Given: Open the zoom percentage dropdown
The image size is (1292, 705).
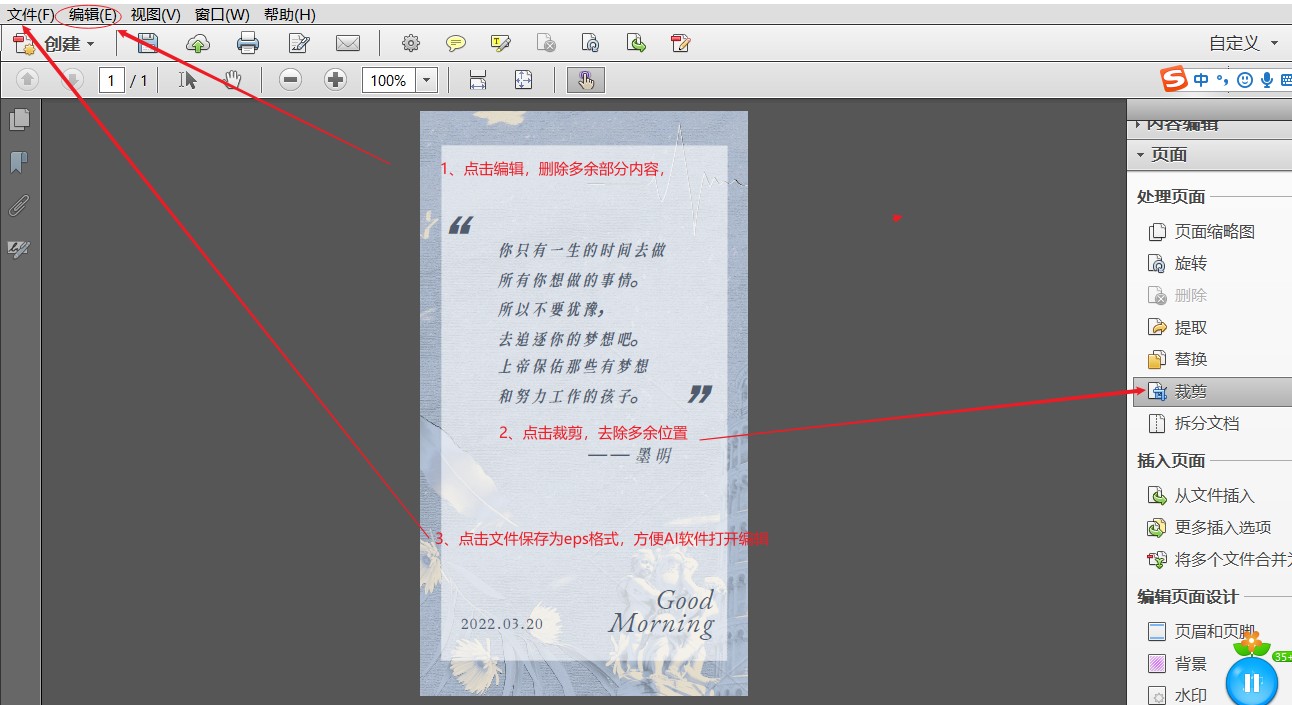Looking at the screenshot, I should coord(427,80).
